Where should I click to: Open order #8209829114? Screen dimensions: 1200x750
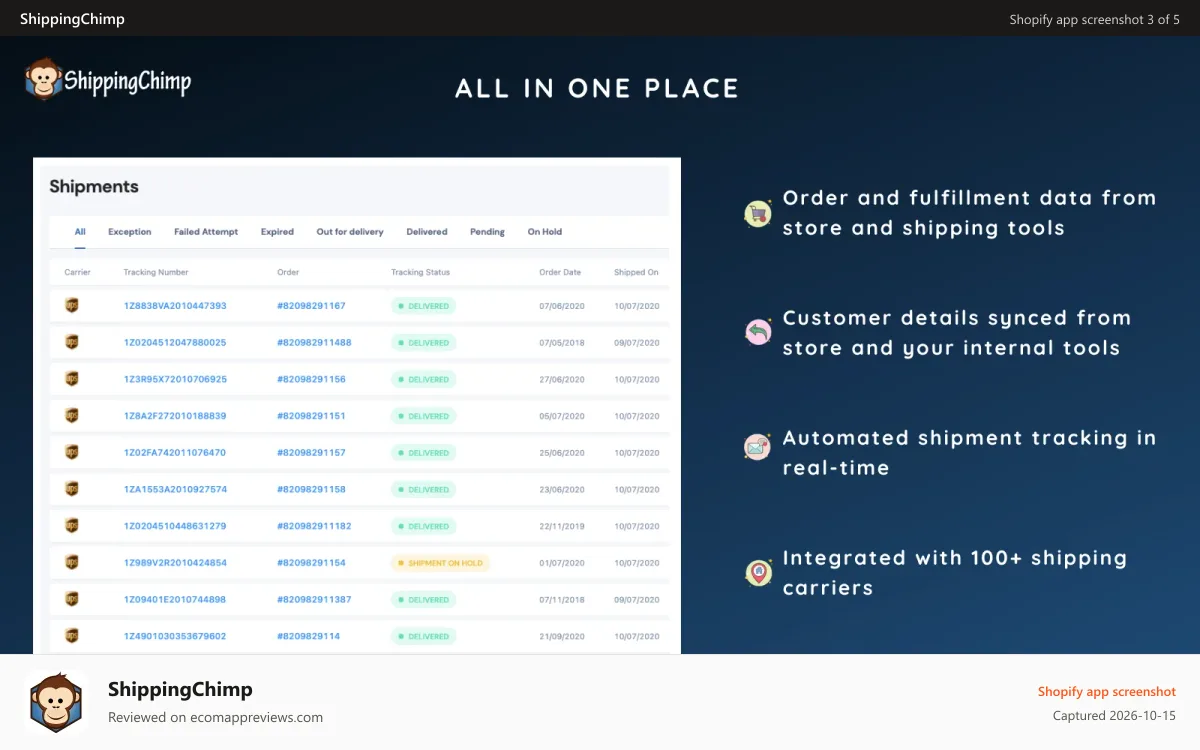(308, 636)
